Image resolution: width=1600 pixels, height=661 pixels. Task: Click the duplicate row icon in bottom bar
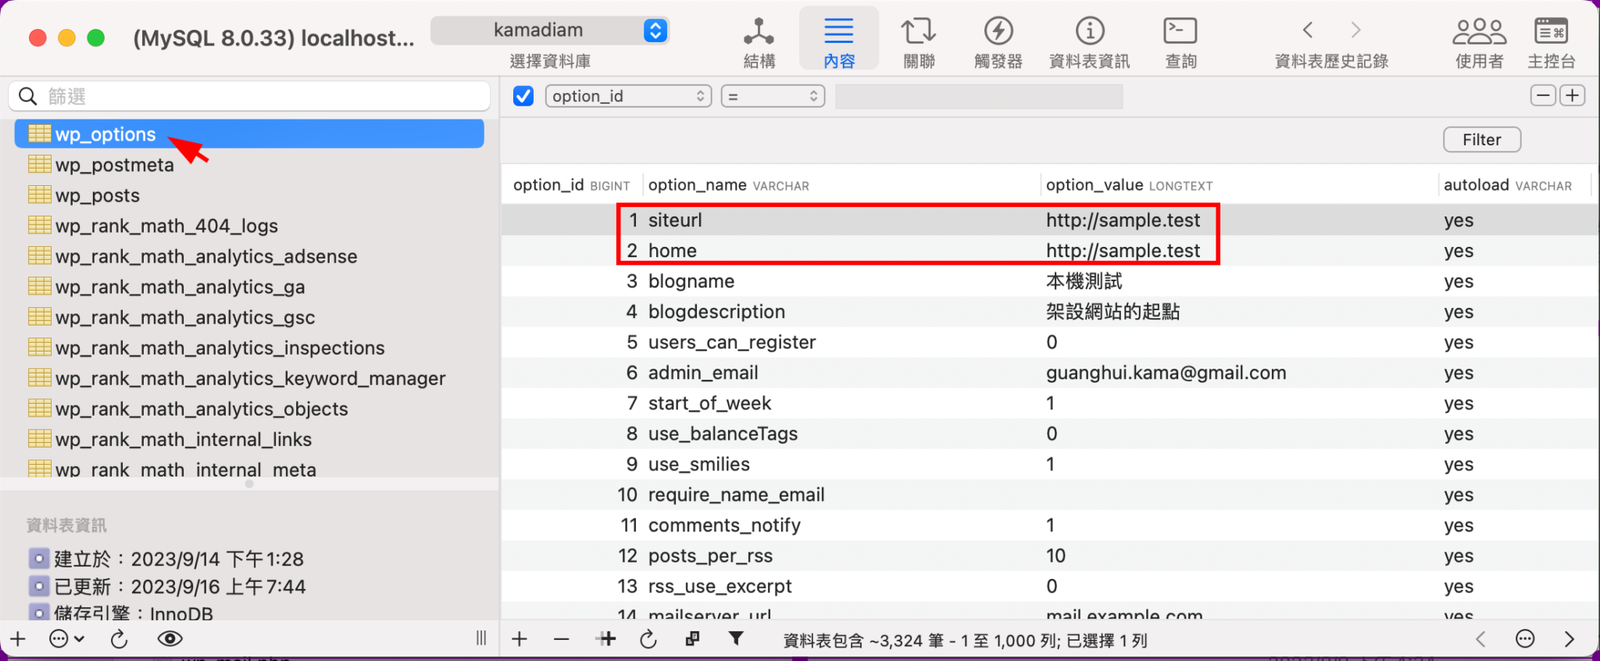pos(692,639)
